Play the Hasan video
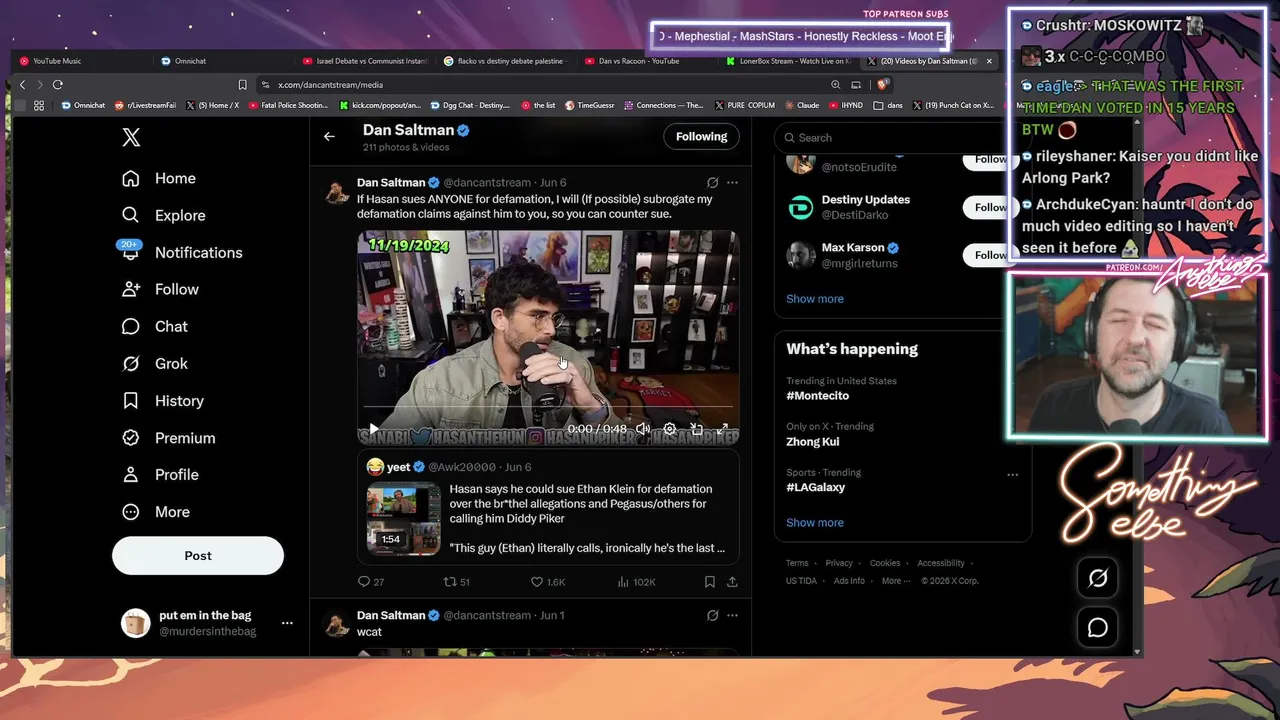 pos(374,429)
